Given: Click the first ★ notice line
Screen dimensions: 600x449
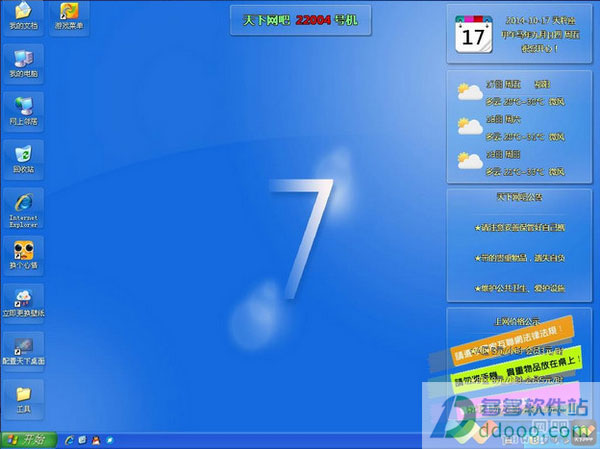Looking at the screenshot, I should [x=520, y=228].
